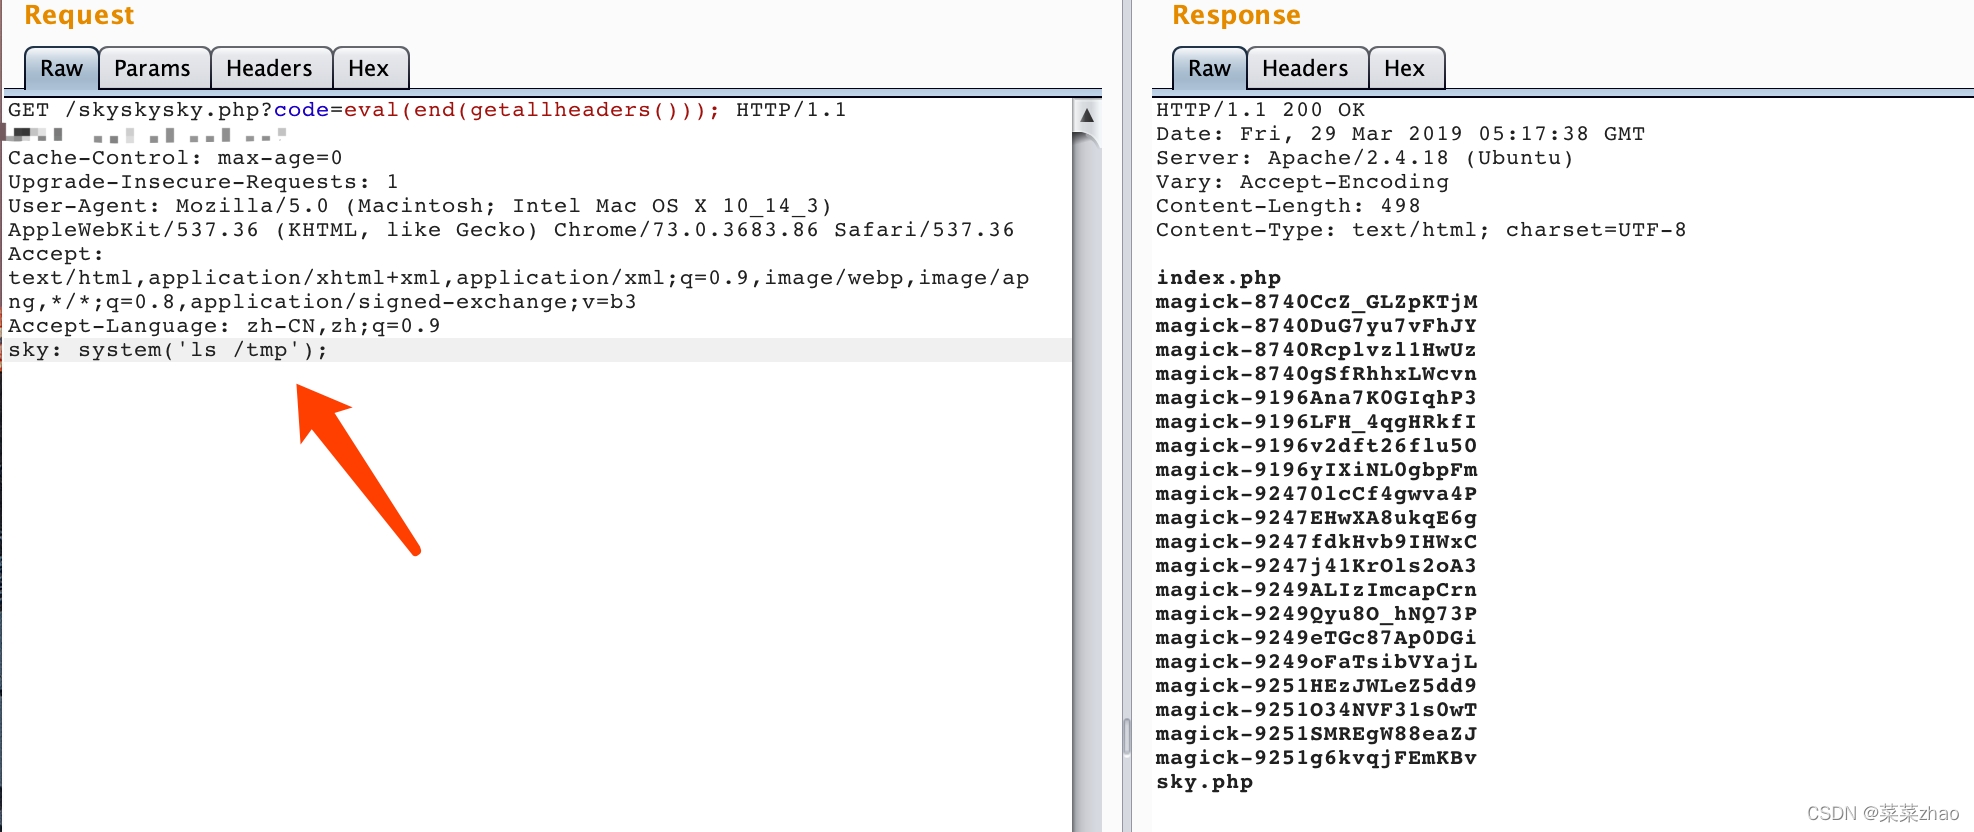Viewport: 1974px width, 832px height.
Task: Click magick-9251SMREgW88eaZJ in response
Action: click(x=1317, y=734)
